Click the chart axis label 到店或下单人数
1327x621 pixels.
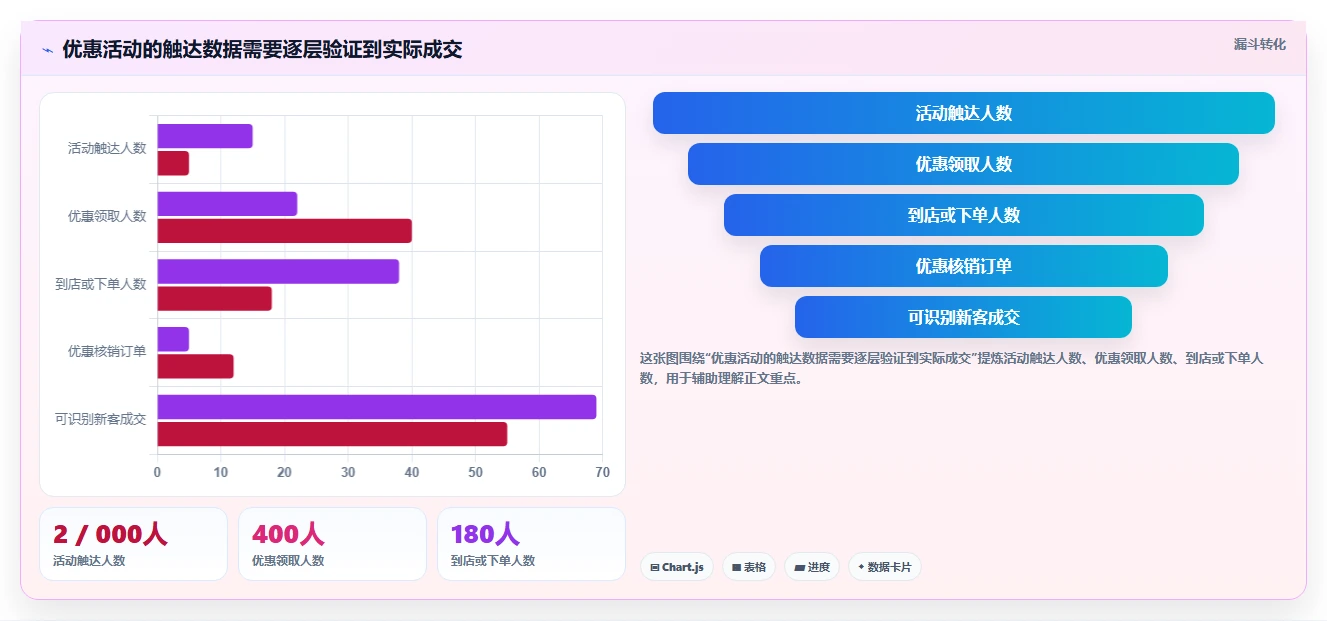(x=101, y=285)
